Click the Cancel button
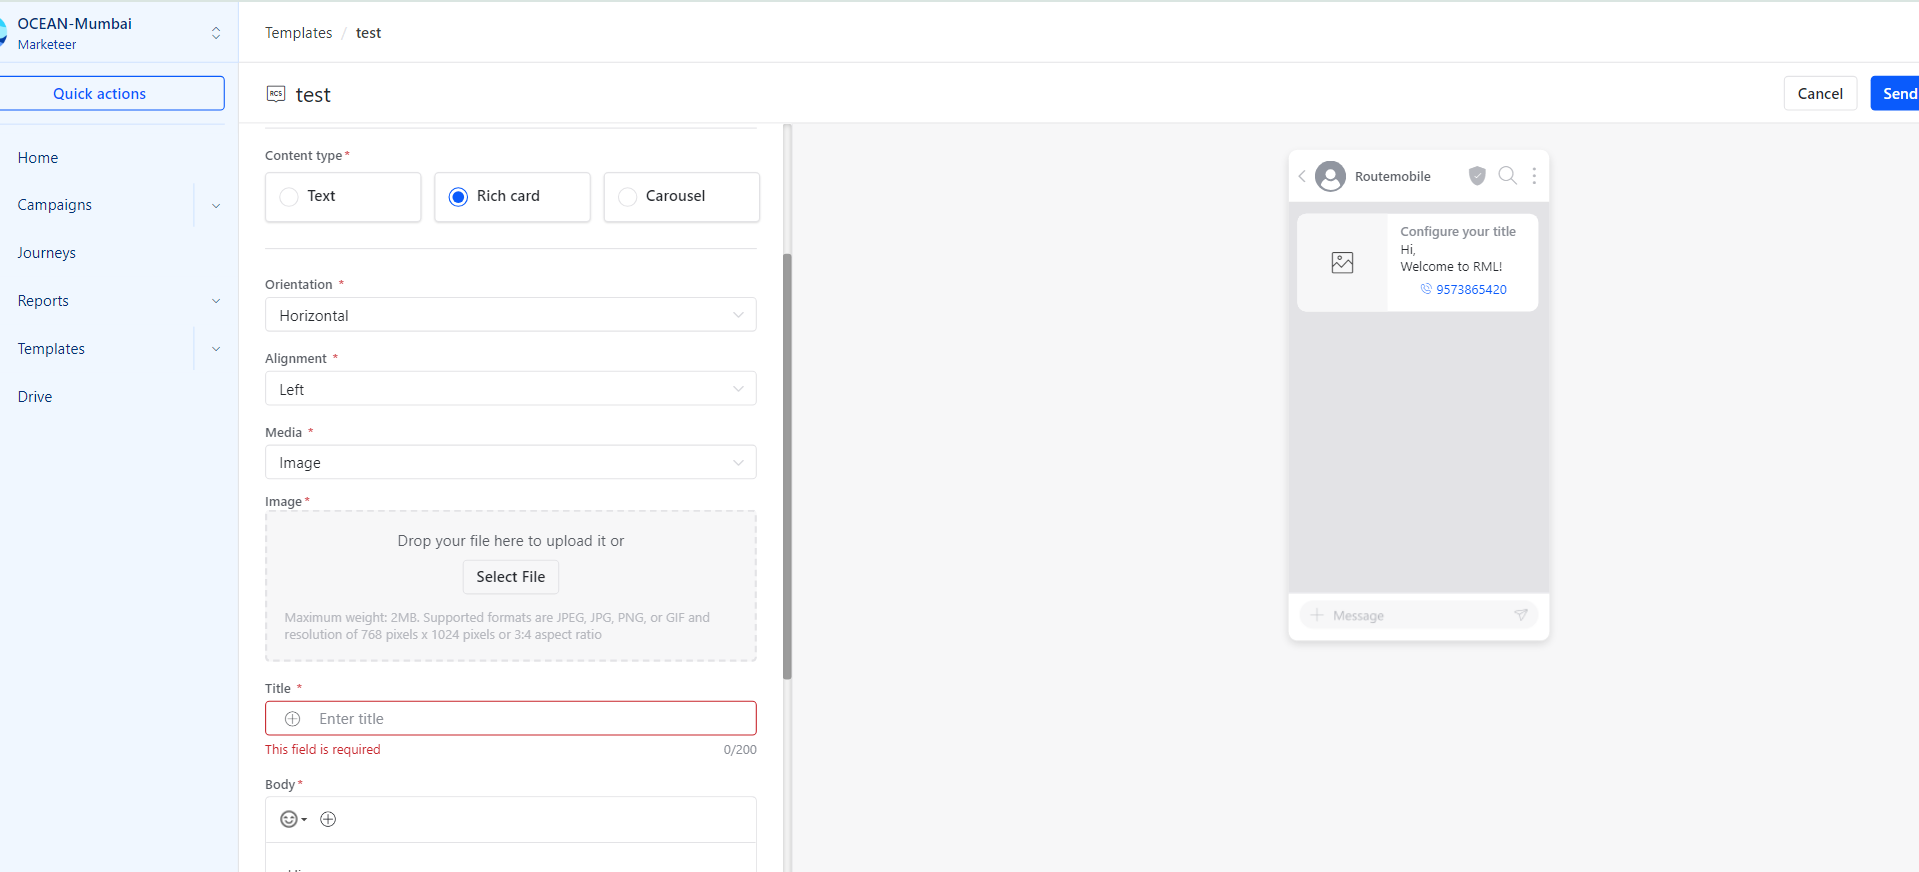 click(1820, 94)
